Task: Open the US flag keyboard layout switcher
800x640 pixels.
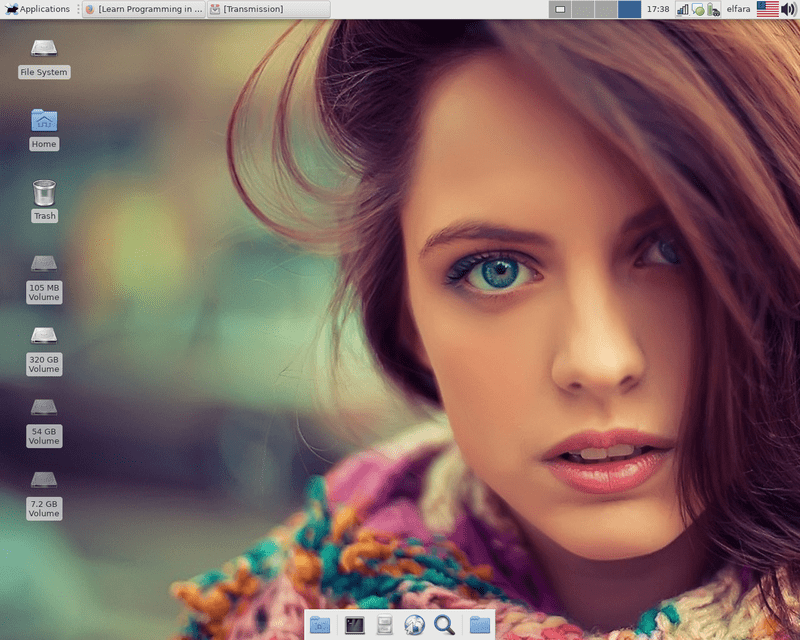Action: 767,9
